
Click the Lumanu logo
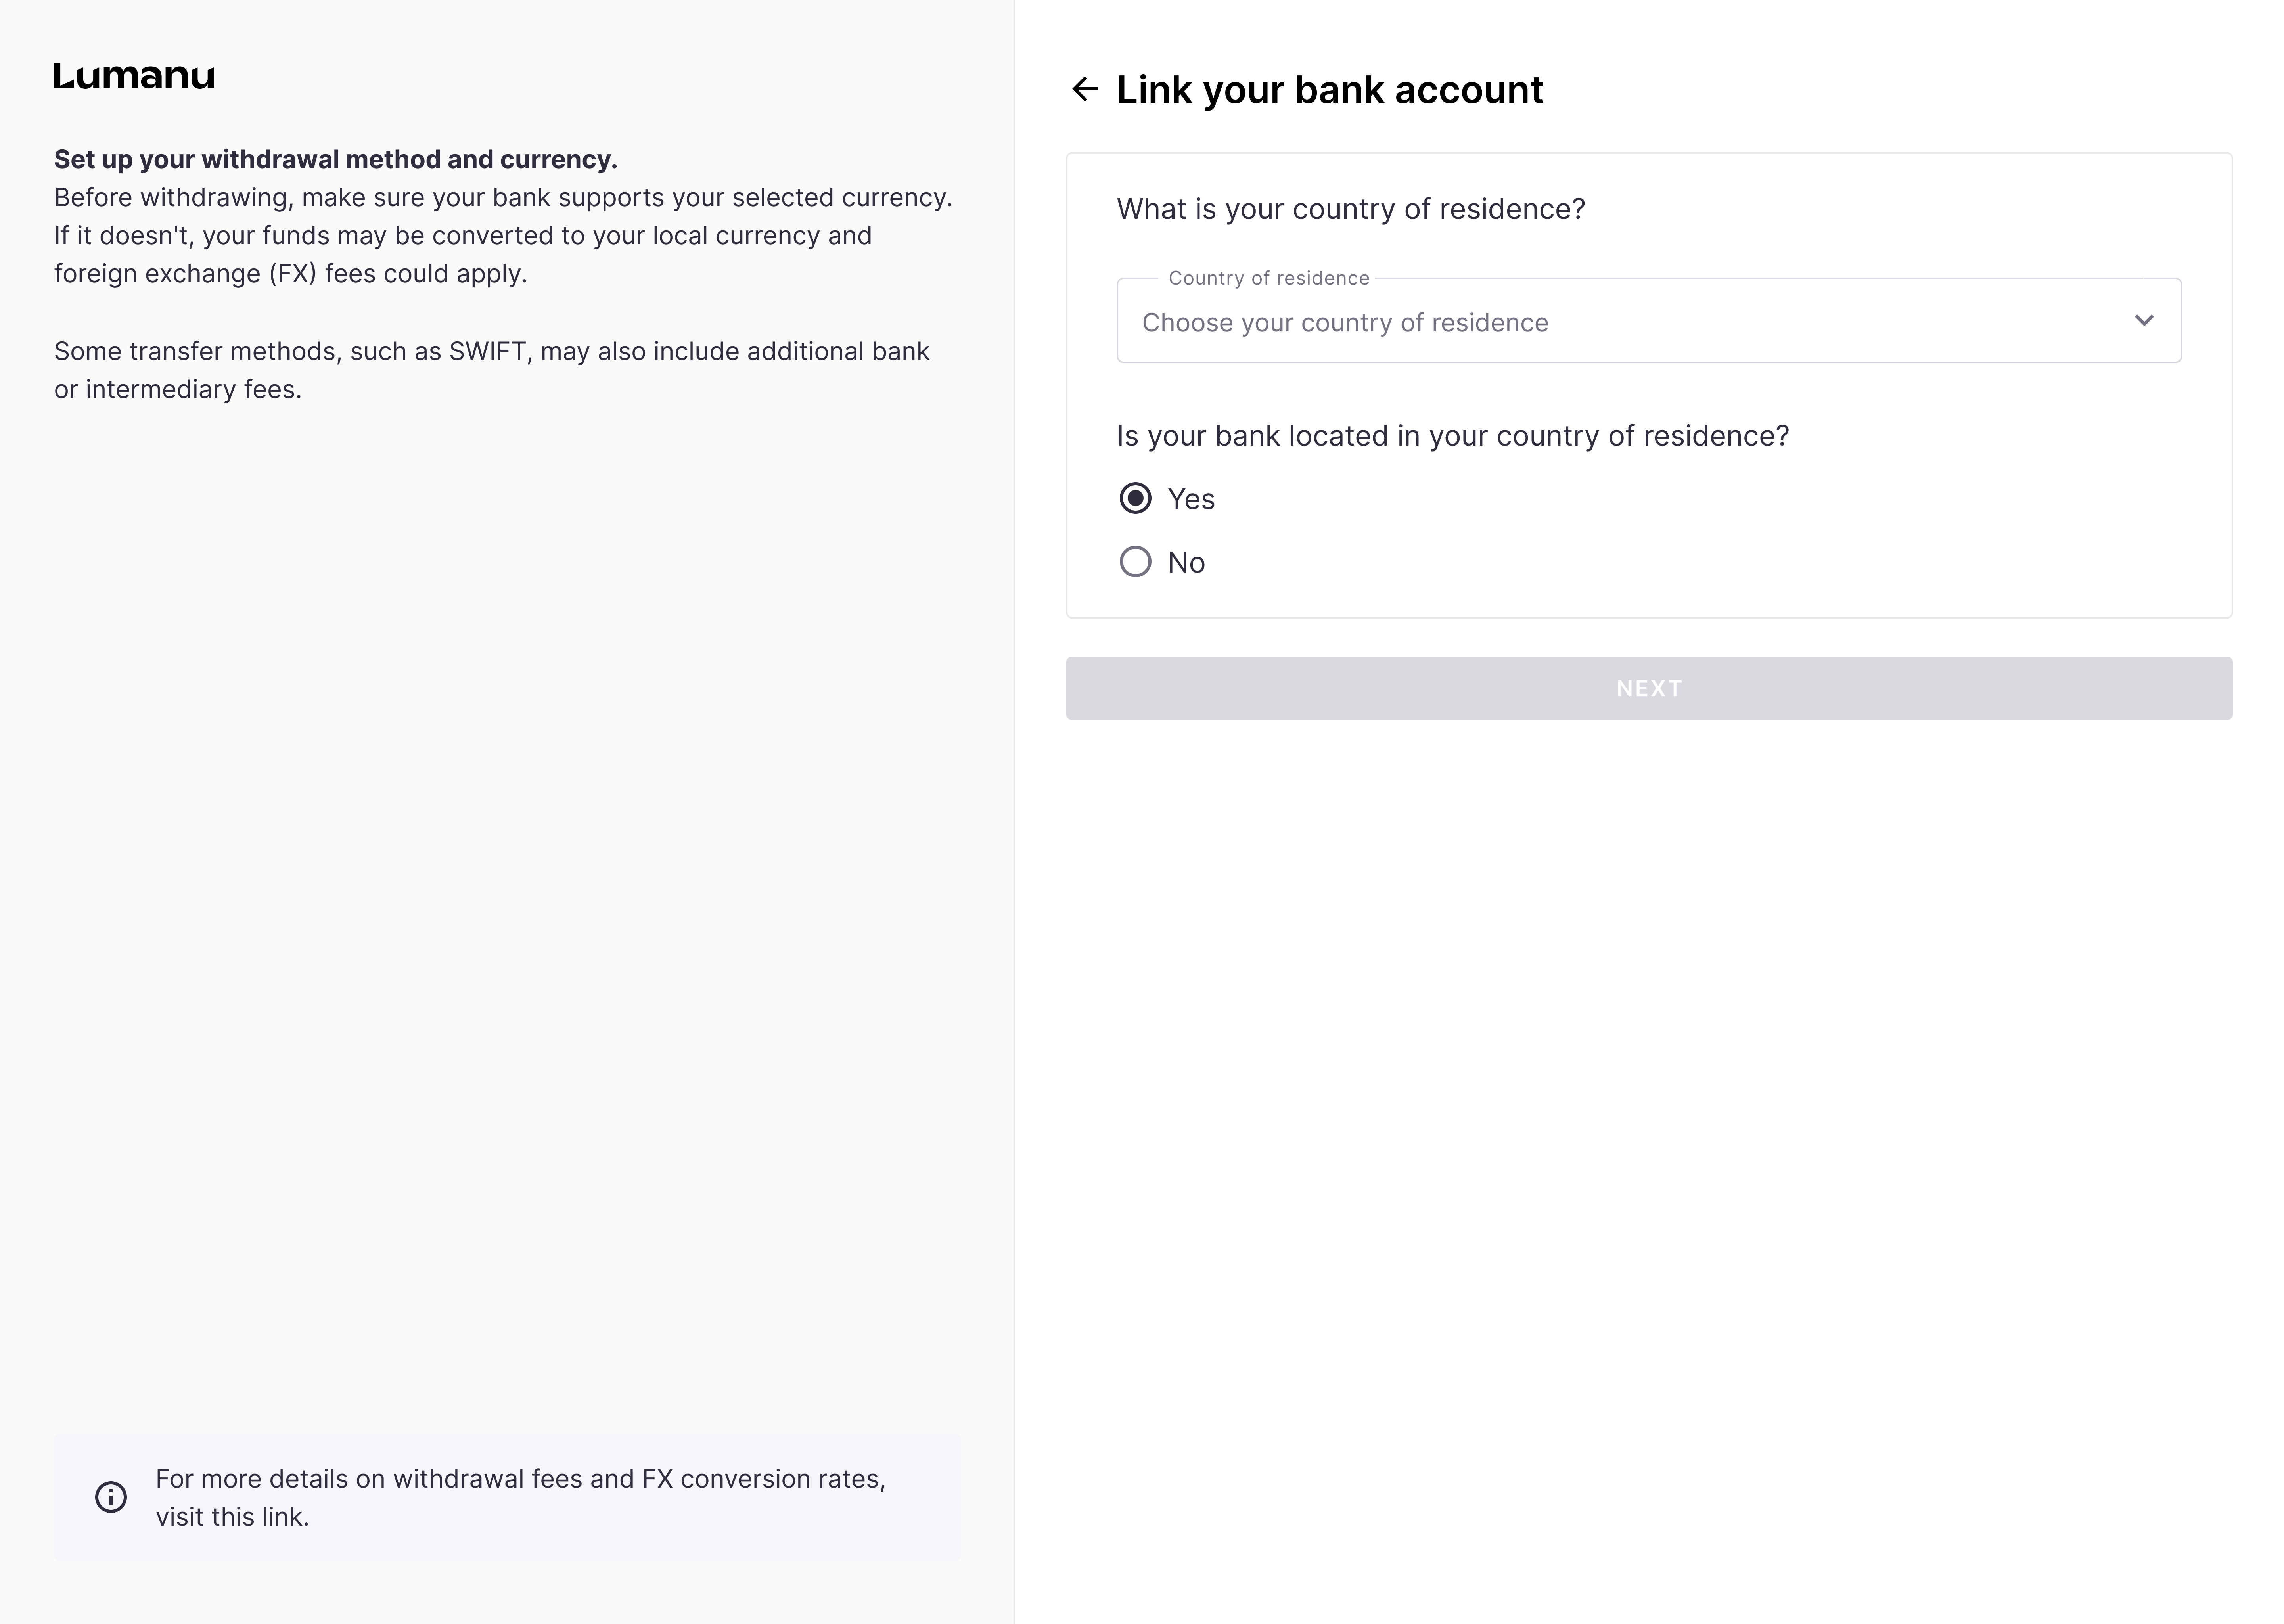(134, 76)
